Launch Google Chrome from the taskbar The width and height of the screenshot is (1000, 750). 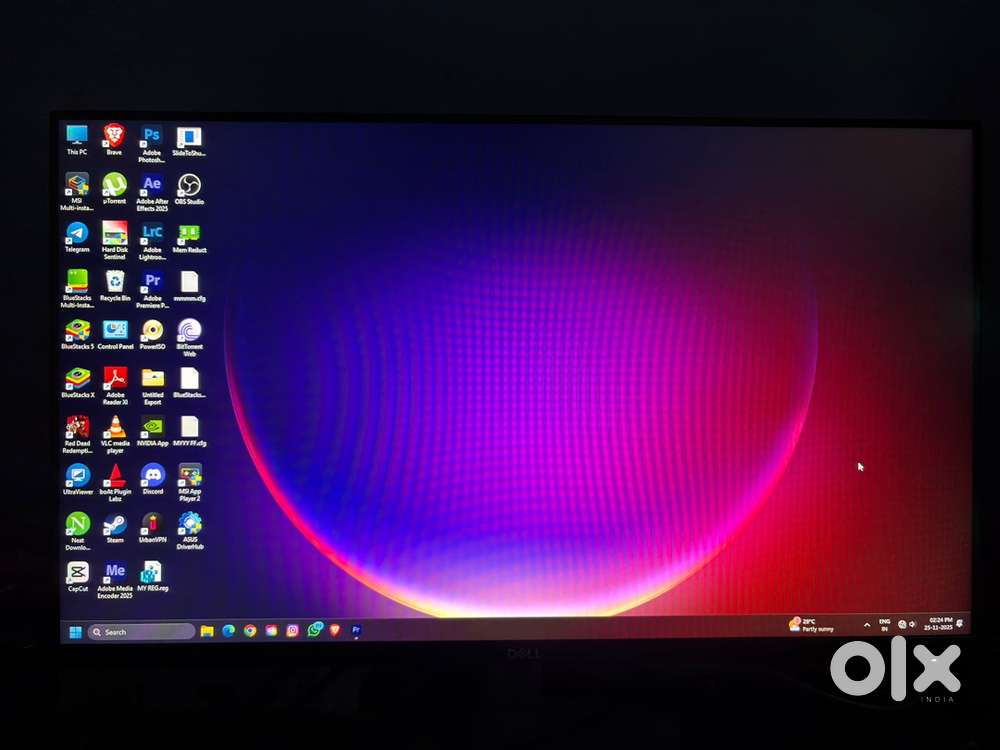[x=251, y=631]
